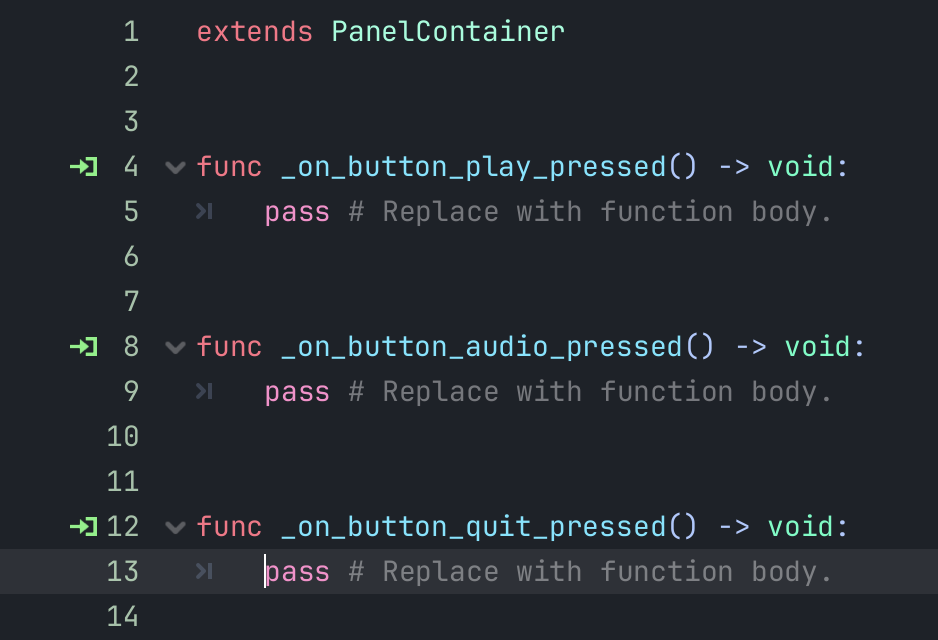Click the pass keyword on line 5
The width and height of the screenshot is (938, 640).
[297, 212]
